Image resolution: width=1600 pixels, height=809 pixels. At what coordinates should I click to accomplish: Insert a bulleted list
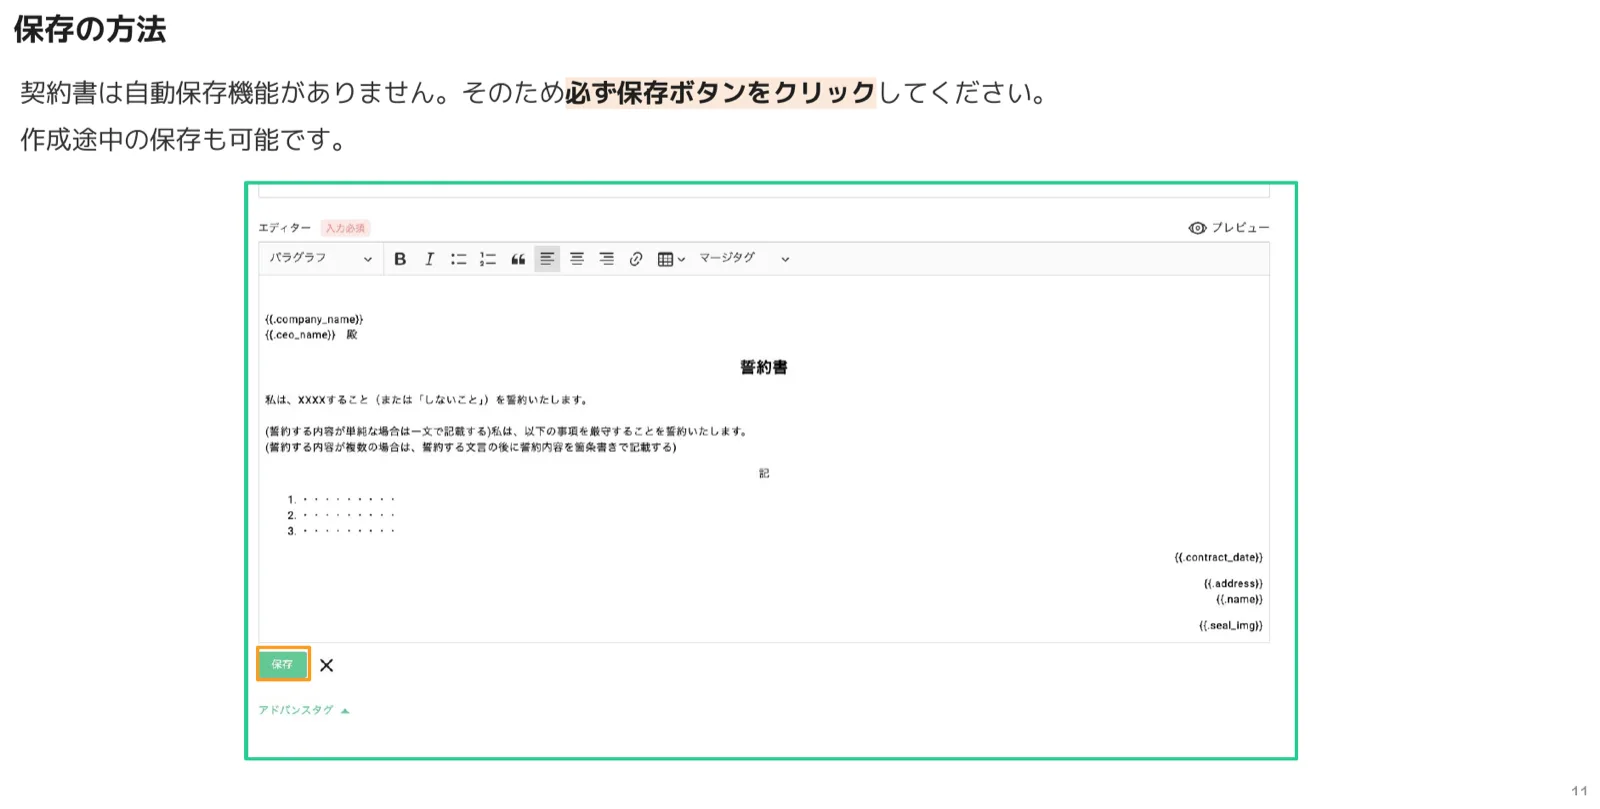(x=458, y=259)
